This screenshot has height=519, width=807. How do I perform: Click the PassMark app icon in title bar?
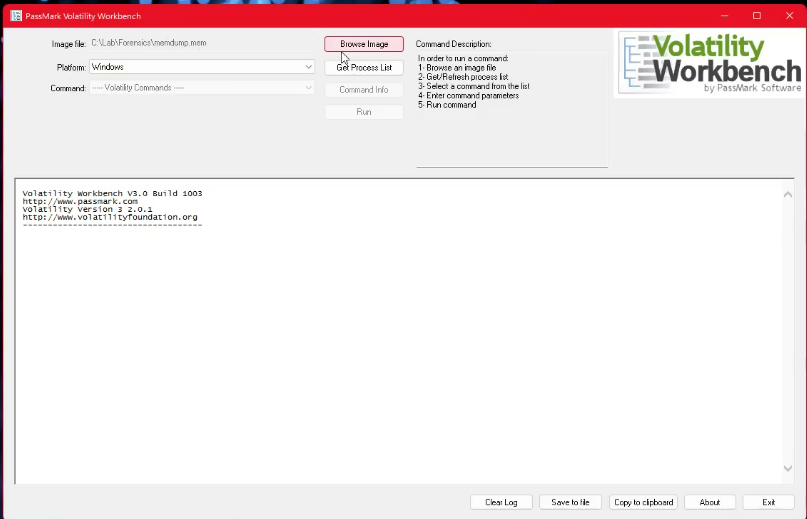(x=16, y=16)
